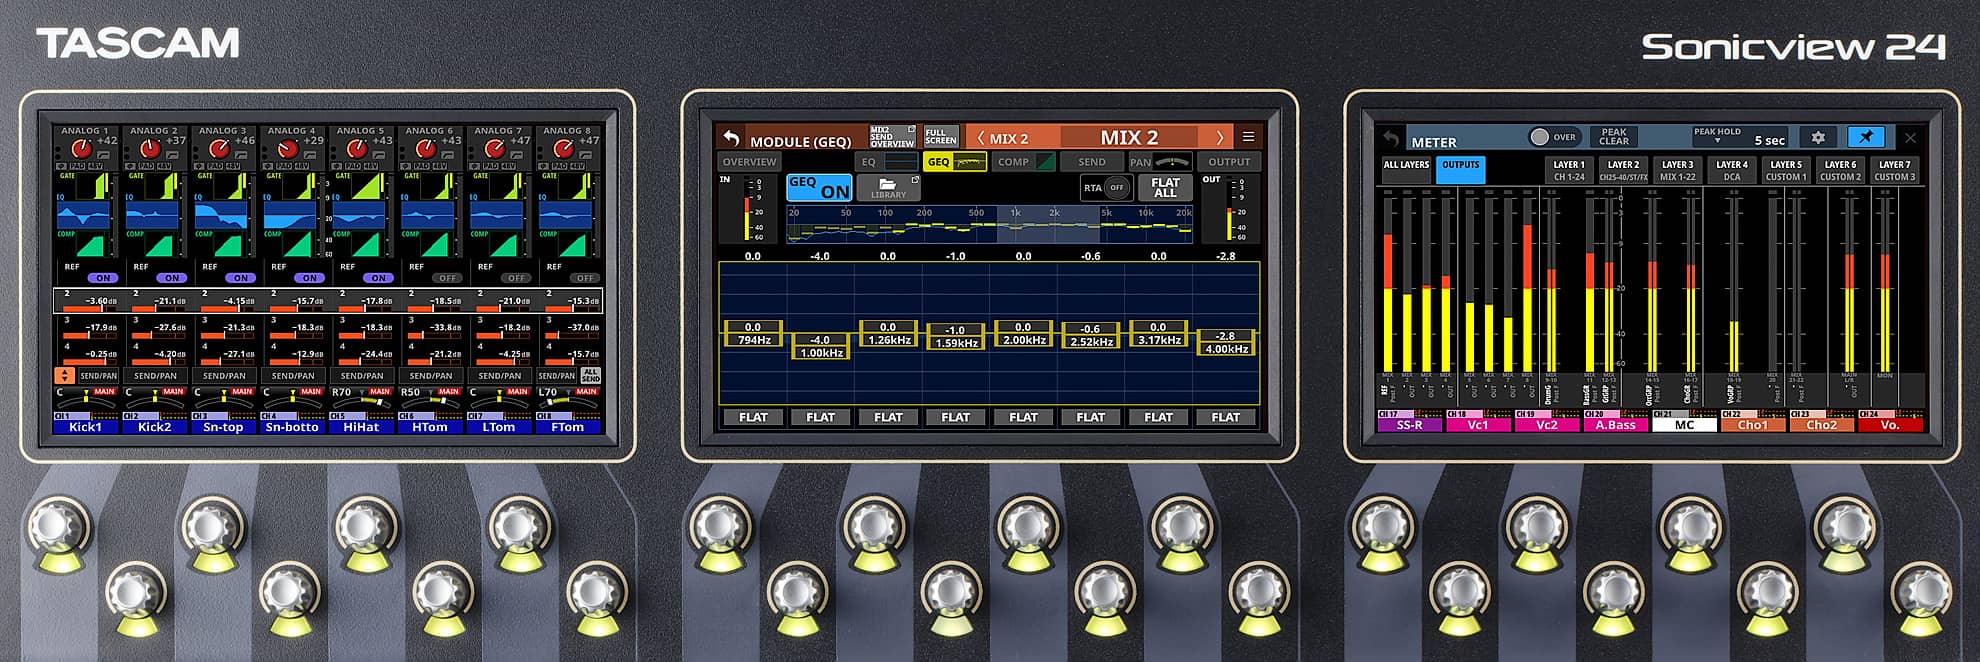Adjust the 1.00kHz GEQ band slider
1980x662 pixels.
[820, 346]
